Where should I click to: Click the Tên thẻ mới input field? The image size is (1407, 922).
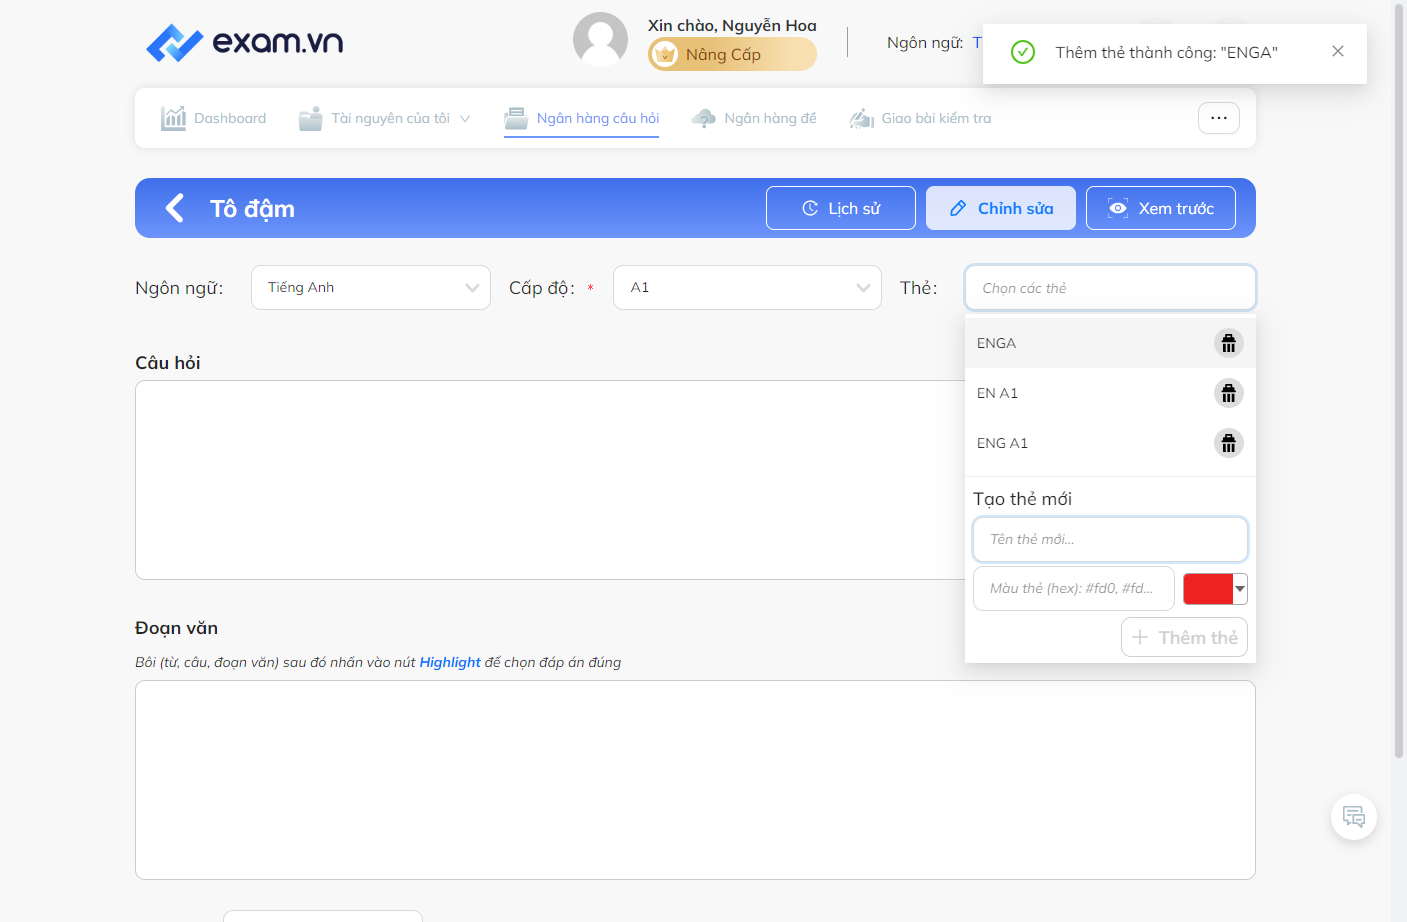[1110, 539]
